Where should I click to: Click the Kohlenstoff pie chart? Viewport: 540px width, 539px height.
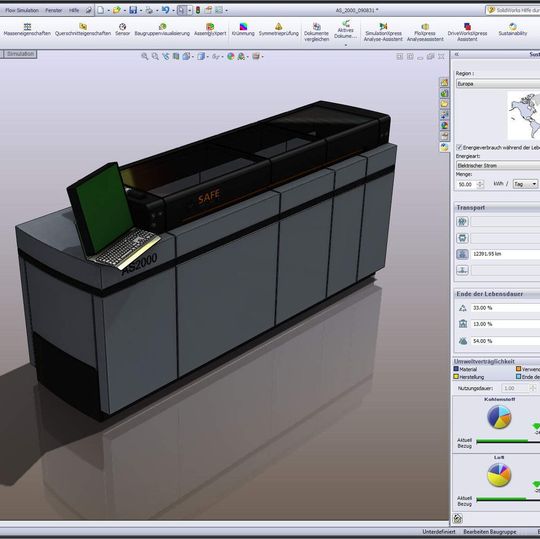click(499, 417)
